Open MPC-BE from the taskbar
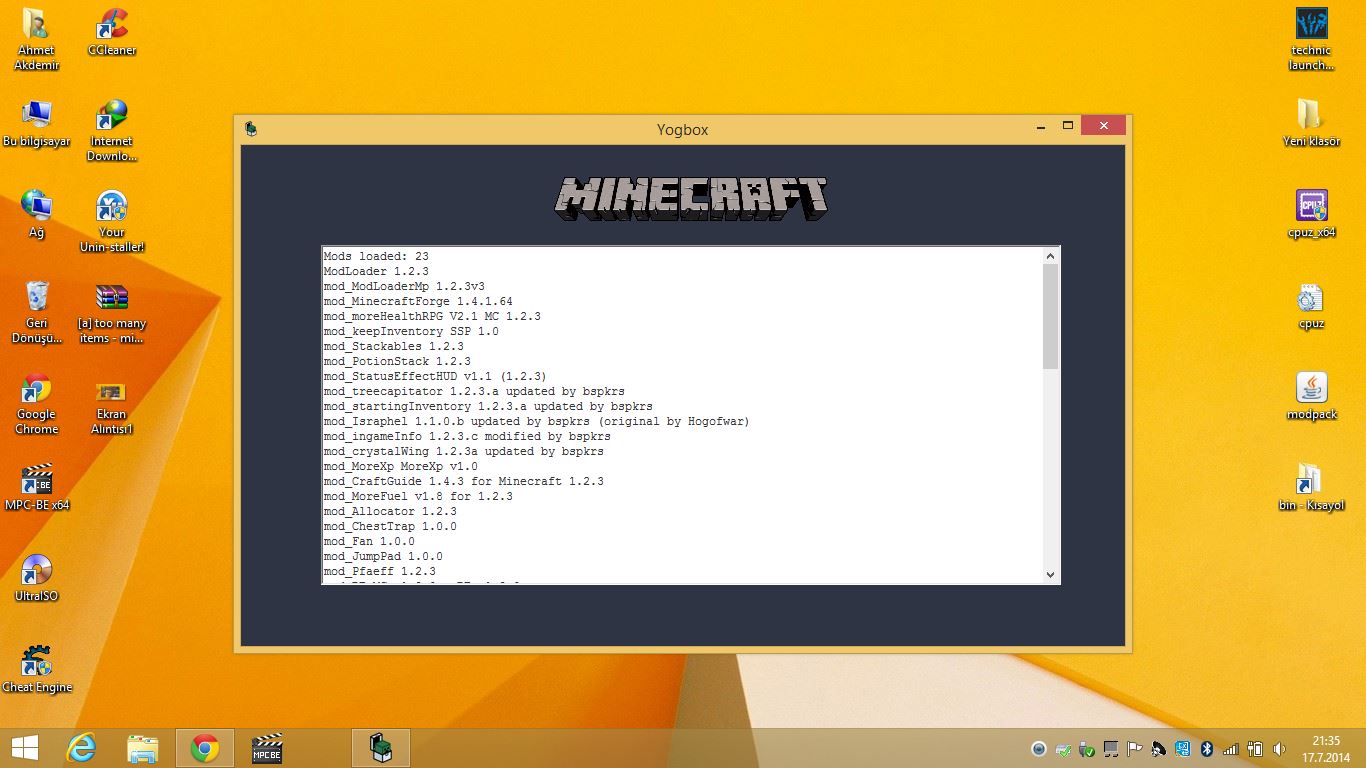The width and height of the screenshot is (1366, 768). point(267,748)
